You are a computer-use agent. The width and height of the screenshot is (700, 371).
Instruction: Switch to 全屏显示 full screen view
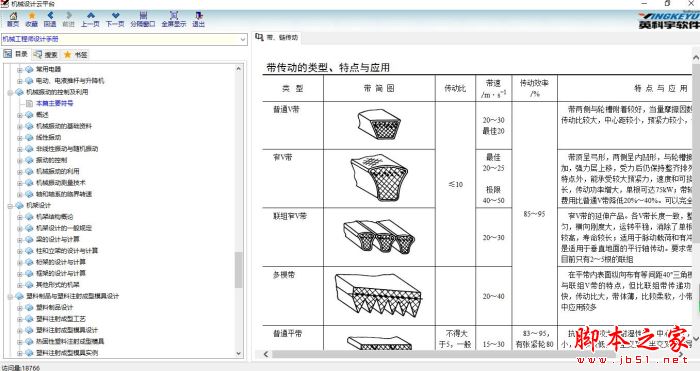[x=174, y=20]
